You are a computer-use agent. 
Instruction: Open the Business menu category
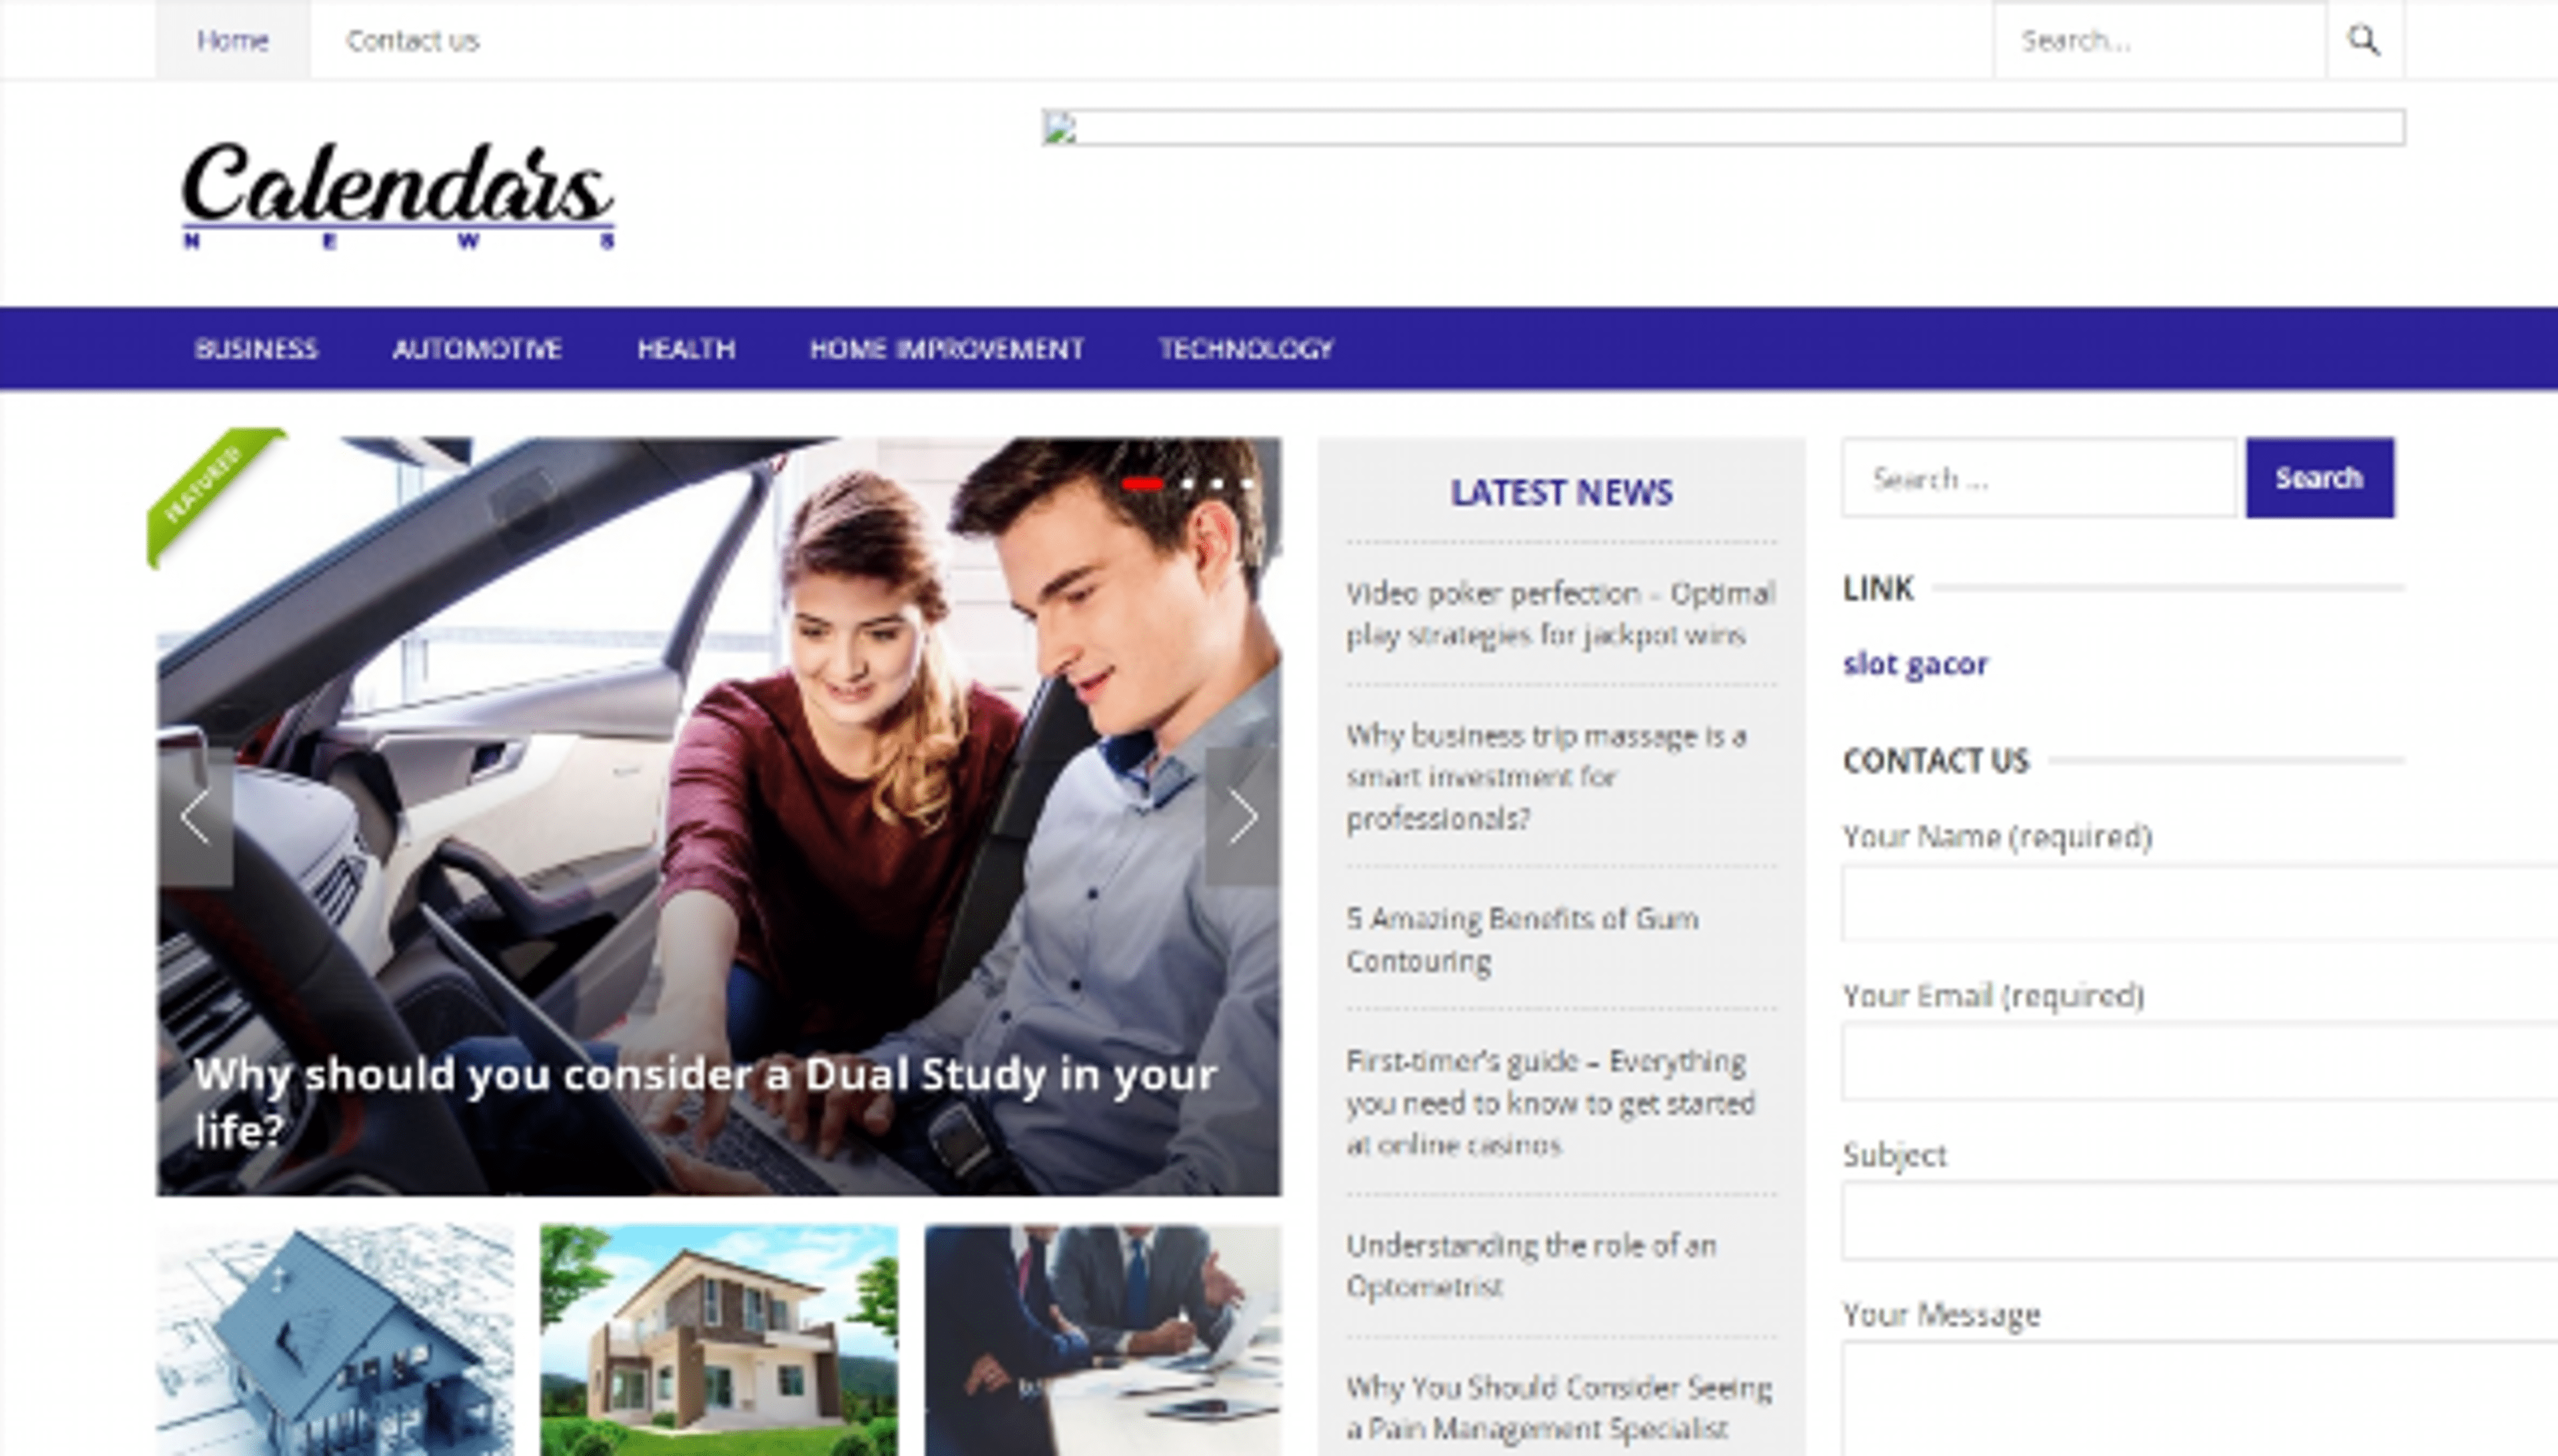[x=256, y=348]
